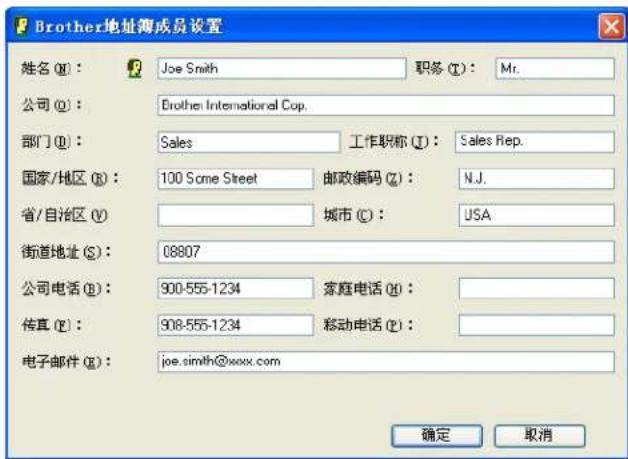This screenshot has width=628, height=459.
Task: Close the Brother address book member dialog
Action: point(611,26)
